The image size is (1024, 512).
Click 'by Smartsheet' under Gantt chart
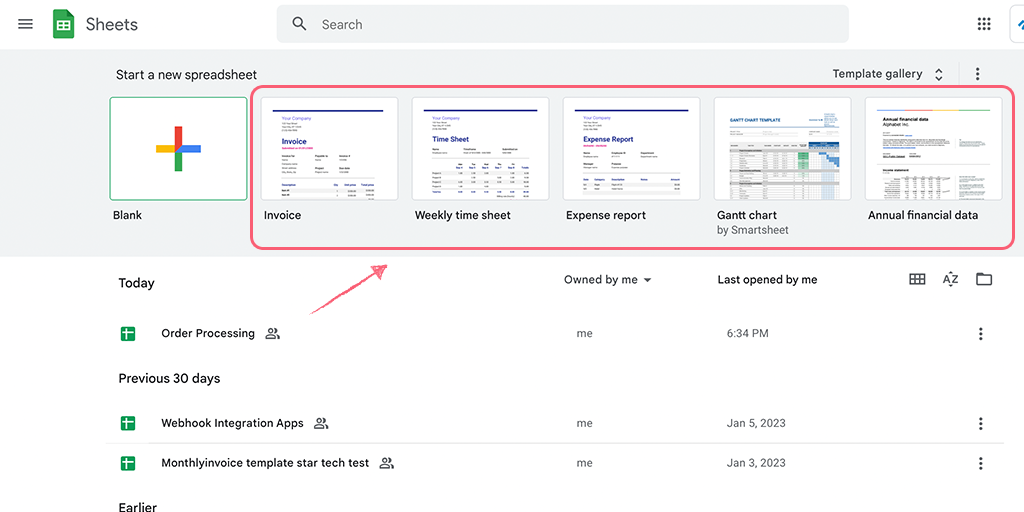tap(752, 230)
